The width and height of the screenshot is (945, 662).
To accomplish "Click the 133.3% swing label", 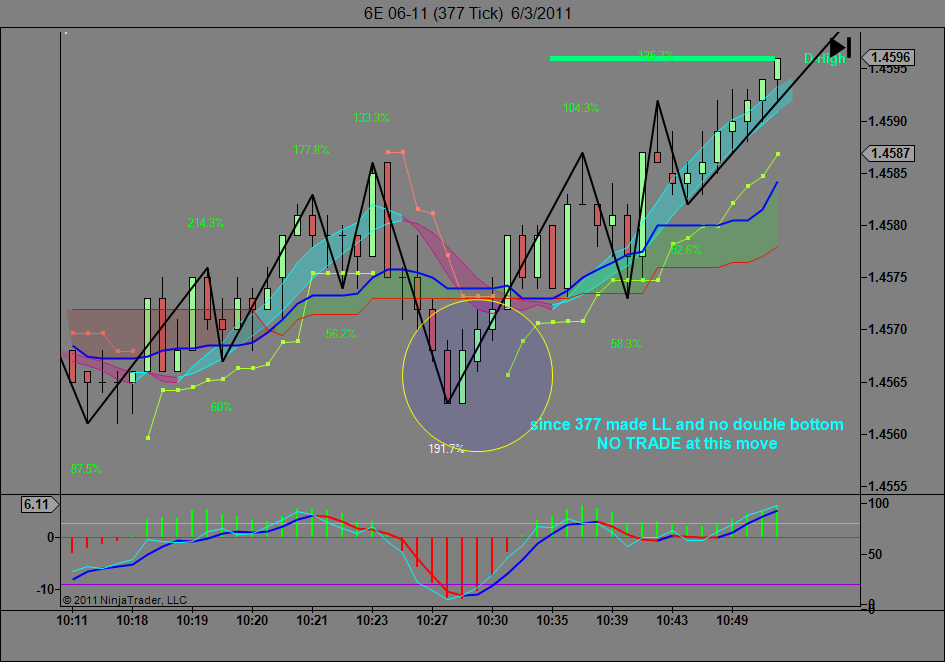I will pos(371,118).
